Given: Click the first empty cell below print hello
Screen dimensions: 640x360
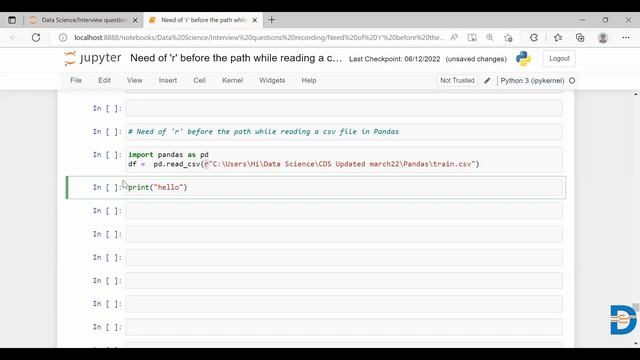Looking at the screenshot, I should click(344, 211).
